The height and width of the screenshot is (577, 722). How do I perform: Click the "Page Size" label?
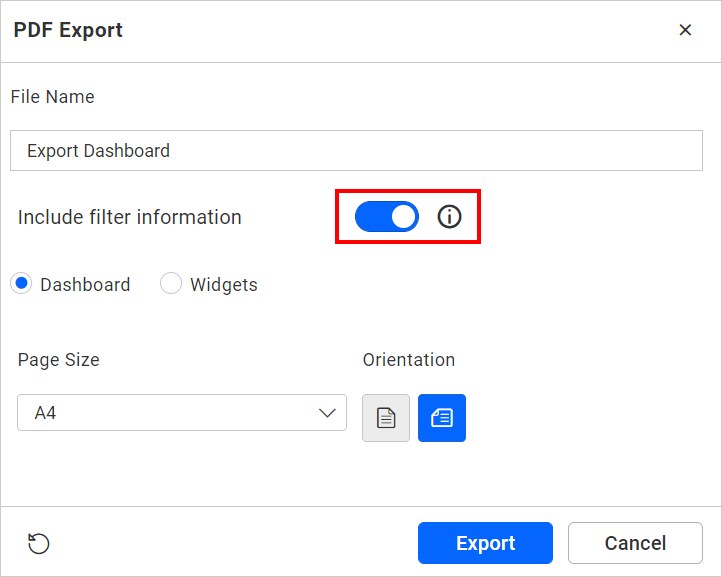(58, 360)
